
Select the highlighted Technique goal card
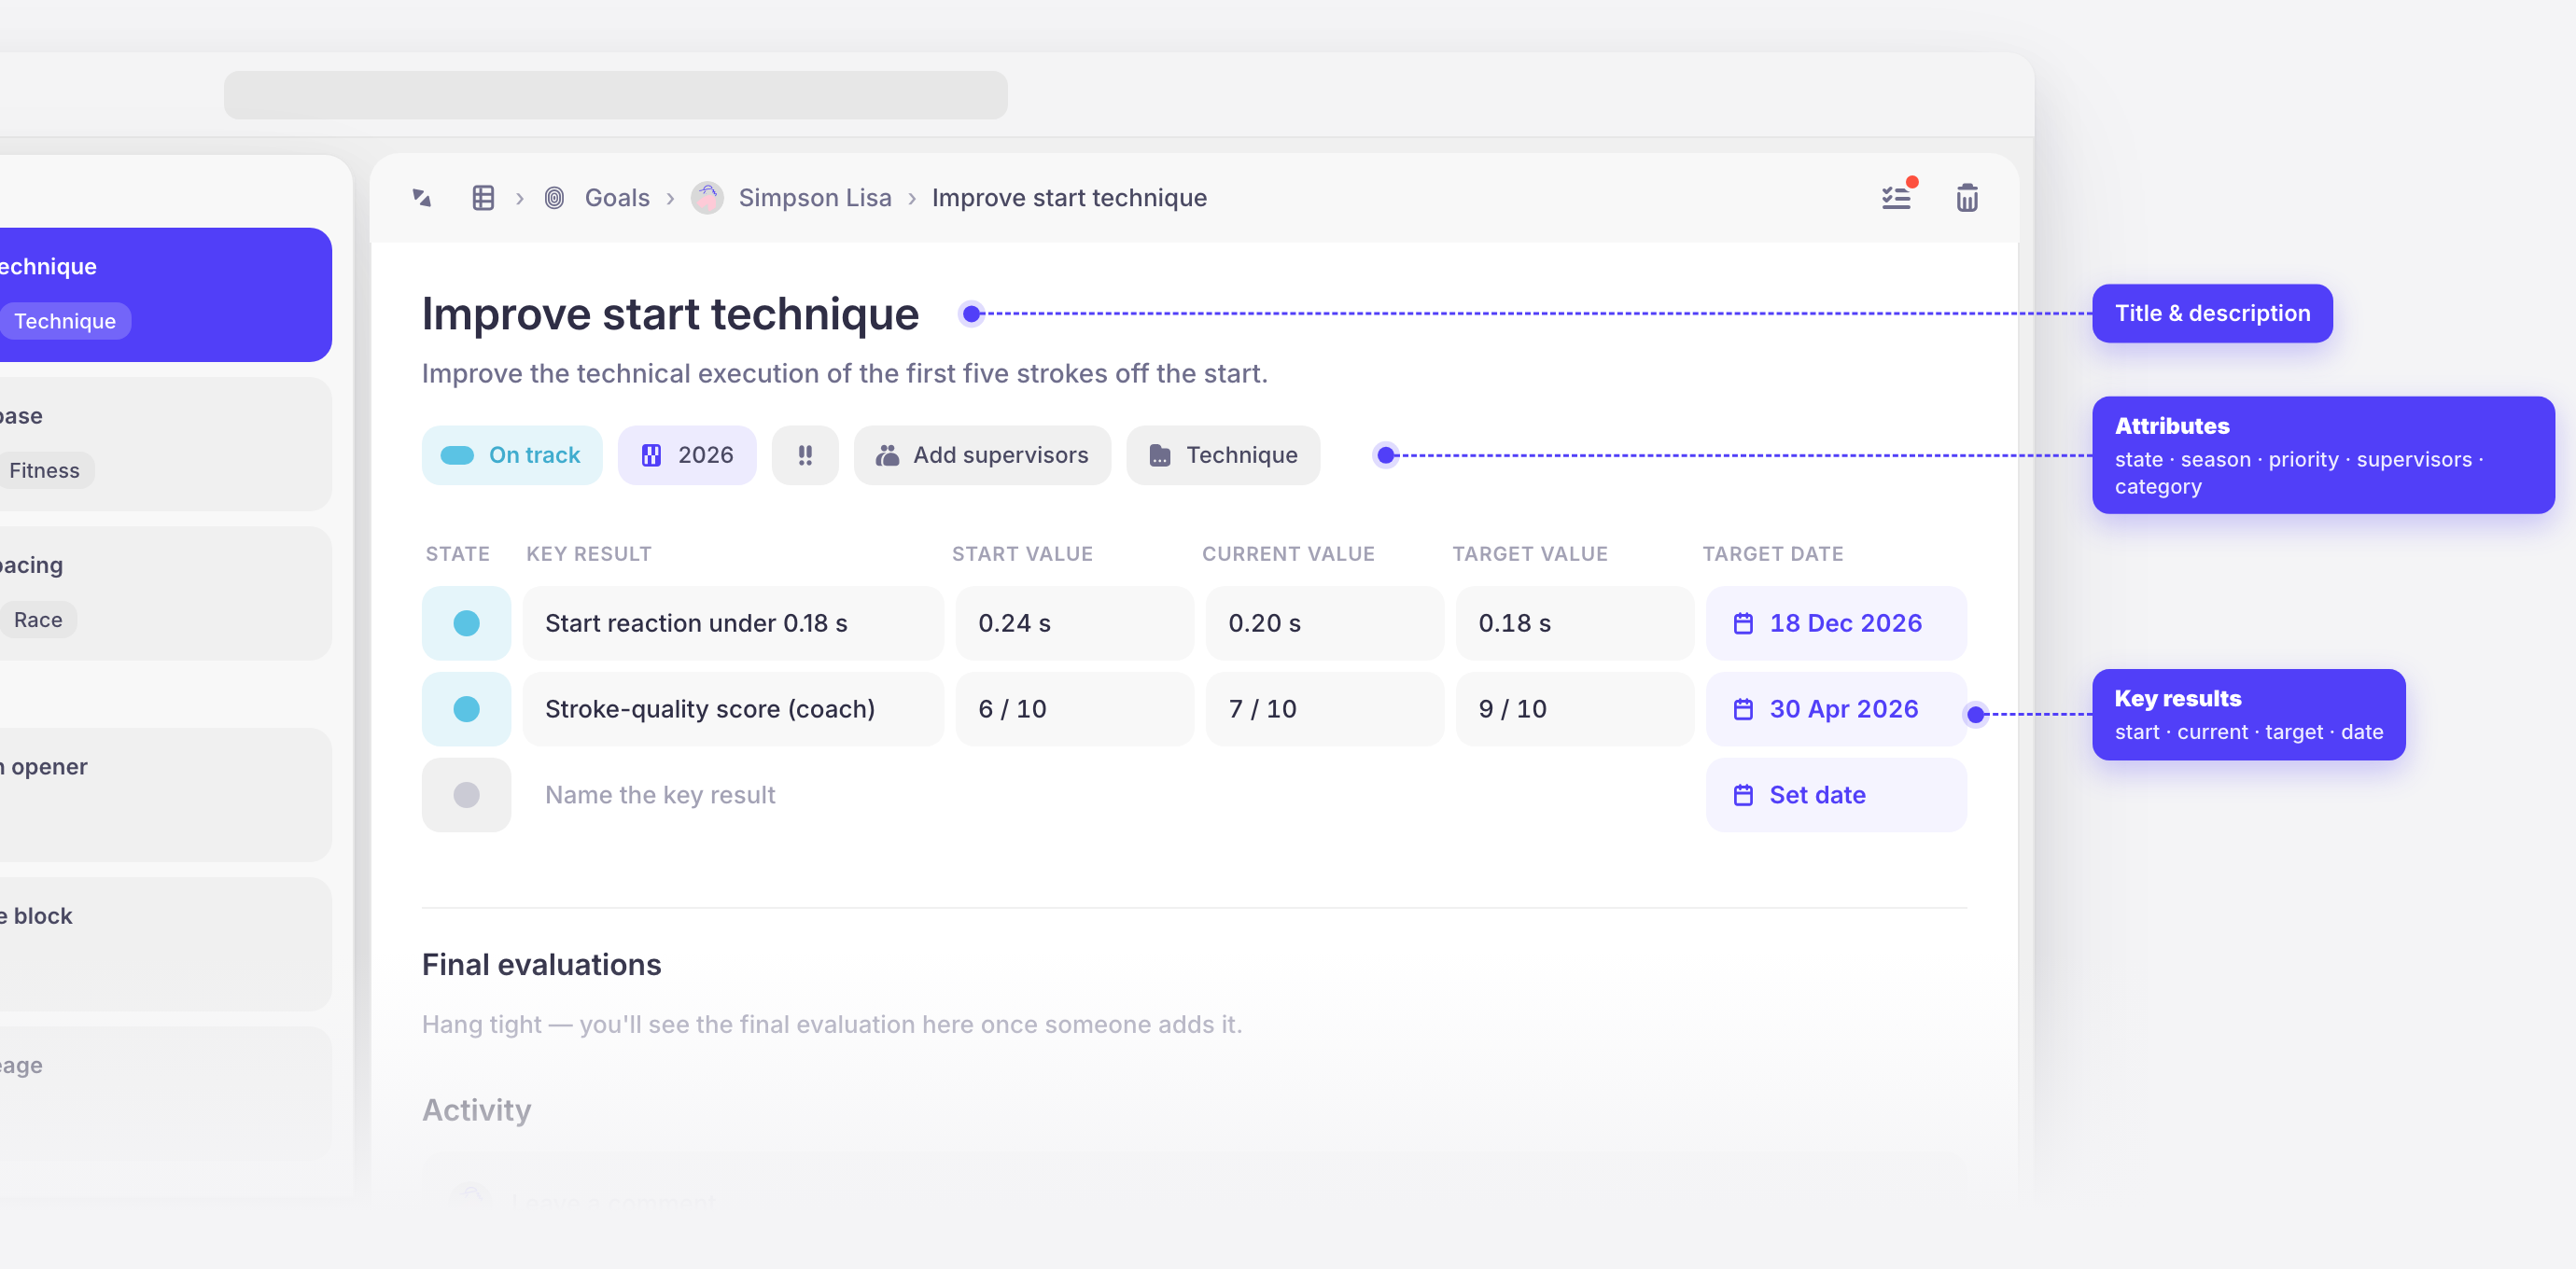pyautogui.click(x=165, y=295)
